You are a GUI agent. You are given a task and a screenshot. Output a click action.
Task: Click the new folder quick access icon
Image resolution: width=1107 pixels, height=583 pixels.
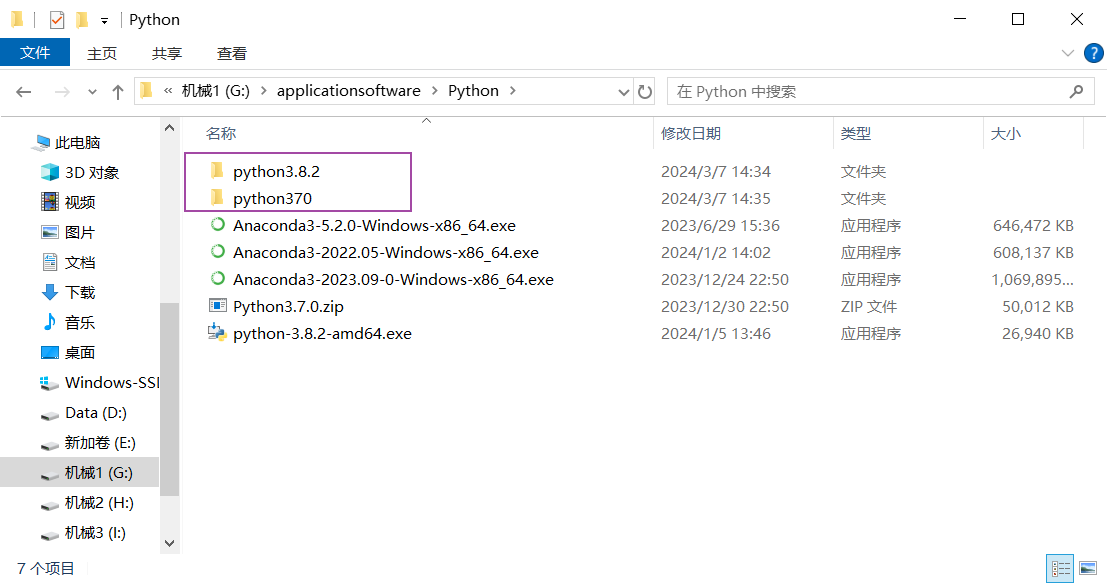[x=83, y=20]
